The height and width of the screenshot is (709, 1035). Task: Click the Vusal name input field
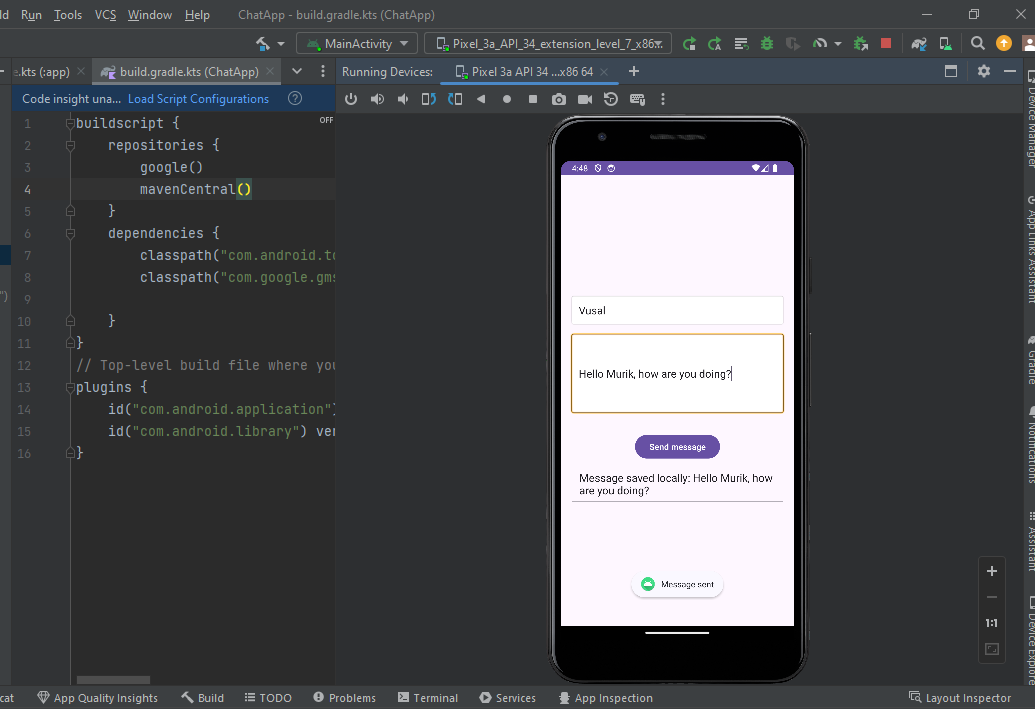tap(677, 311)
